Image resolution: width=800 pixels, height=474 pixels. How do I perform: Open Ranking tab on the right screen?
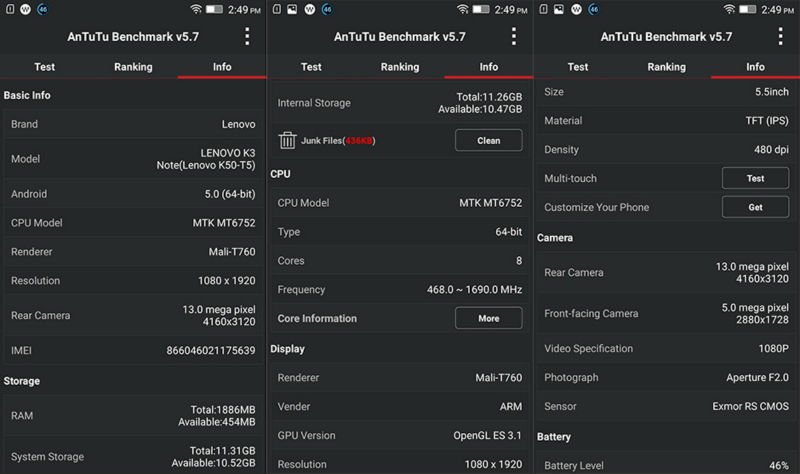667,67
